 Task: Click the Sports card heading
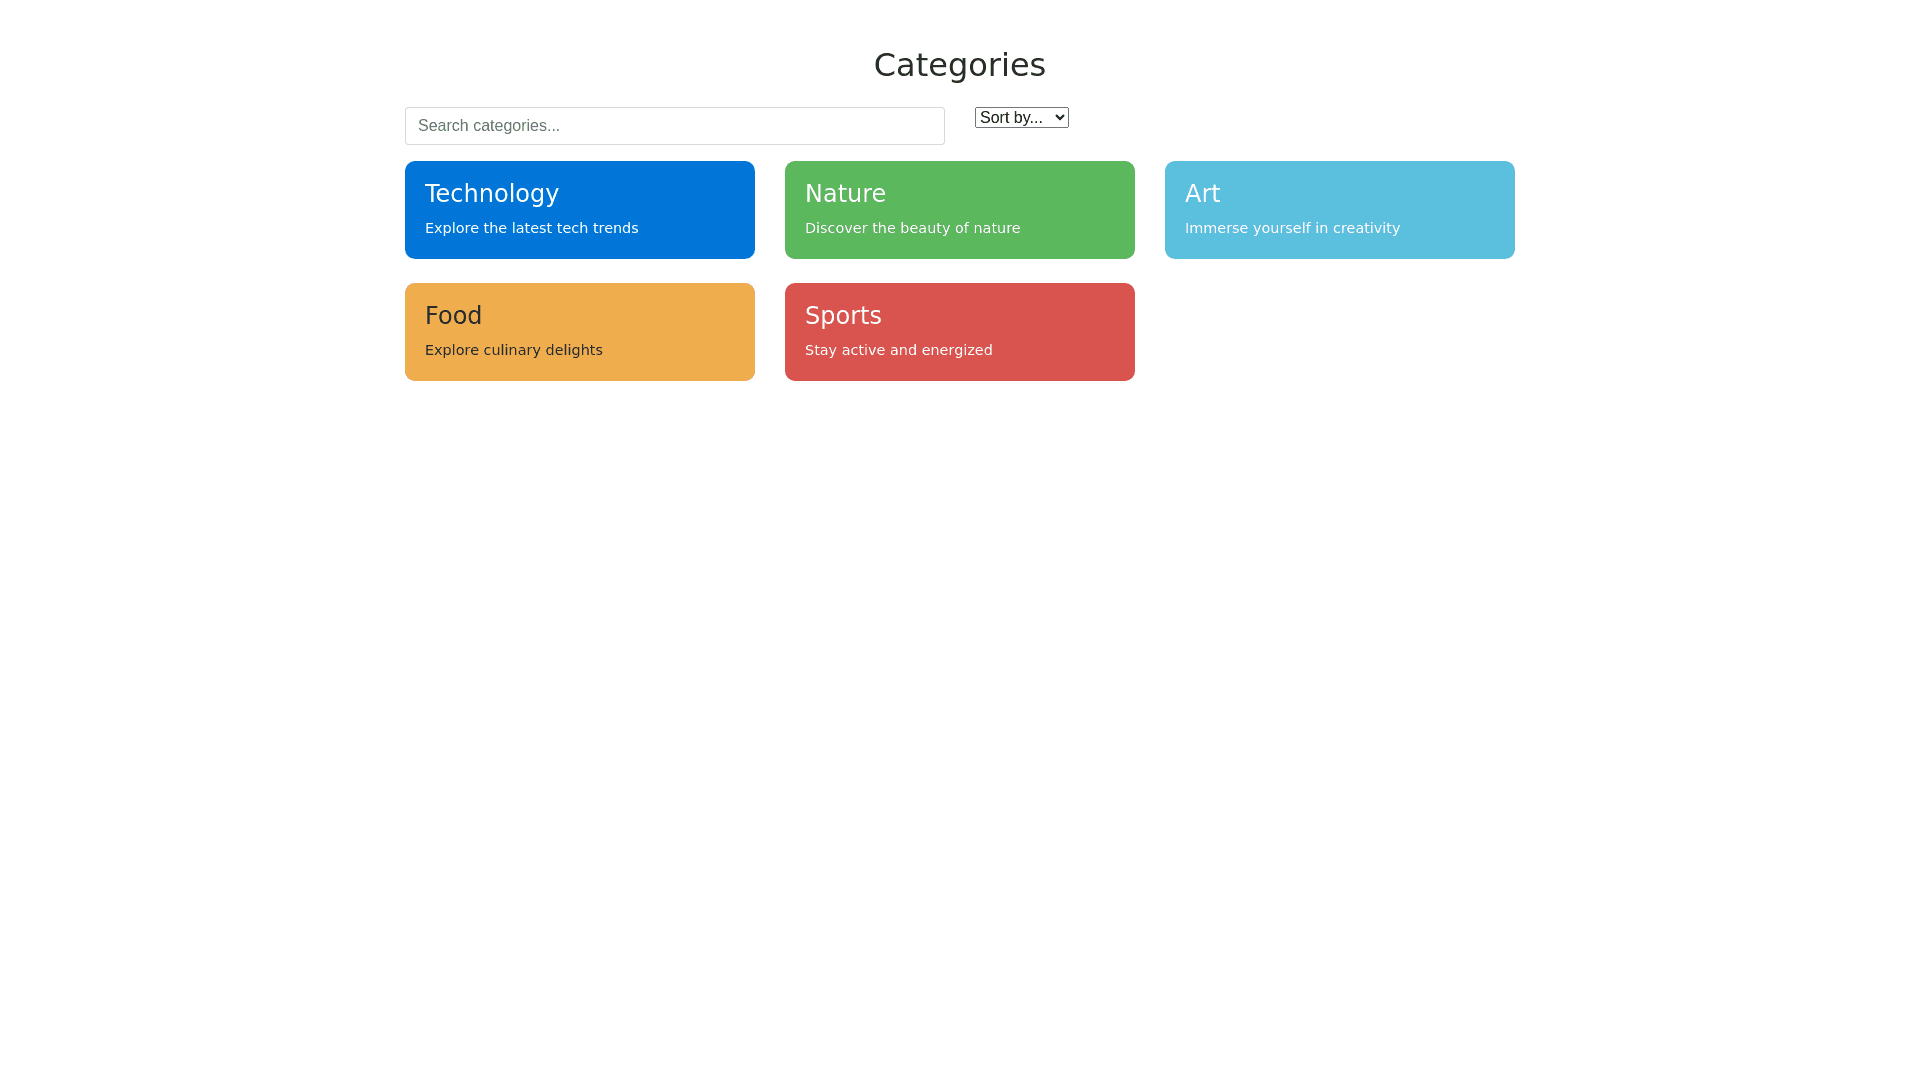843,315
